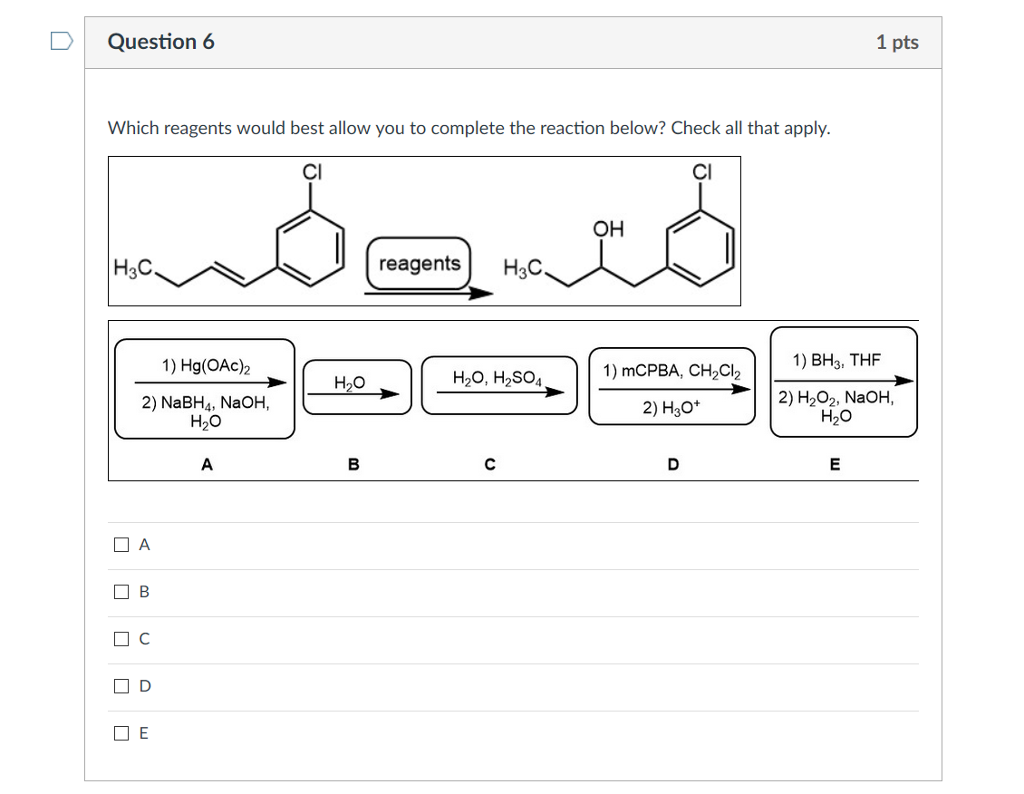Check the answer checkbox for option E

(121, 732)
